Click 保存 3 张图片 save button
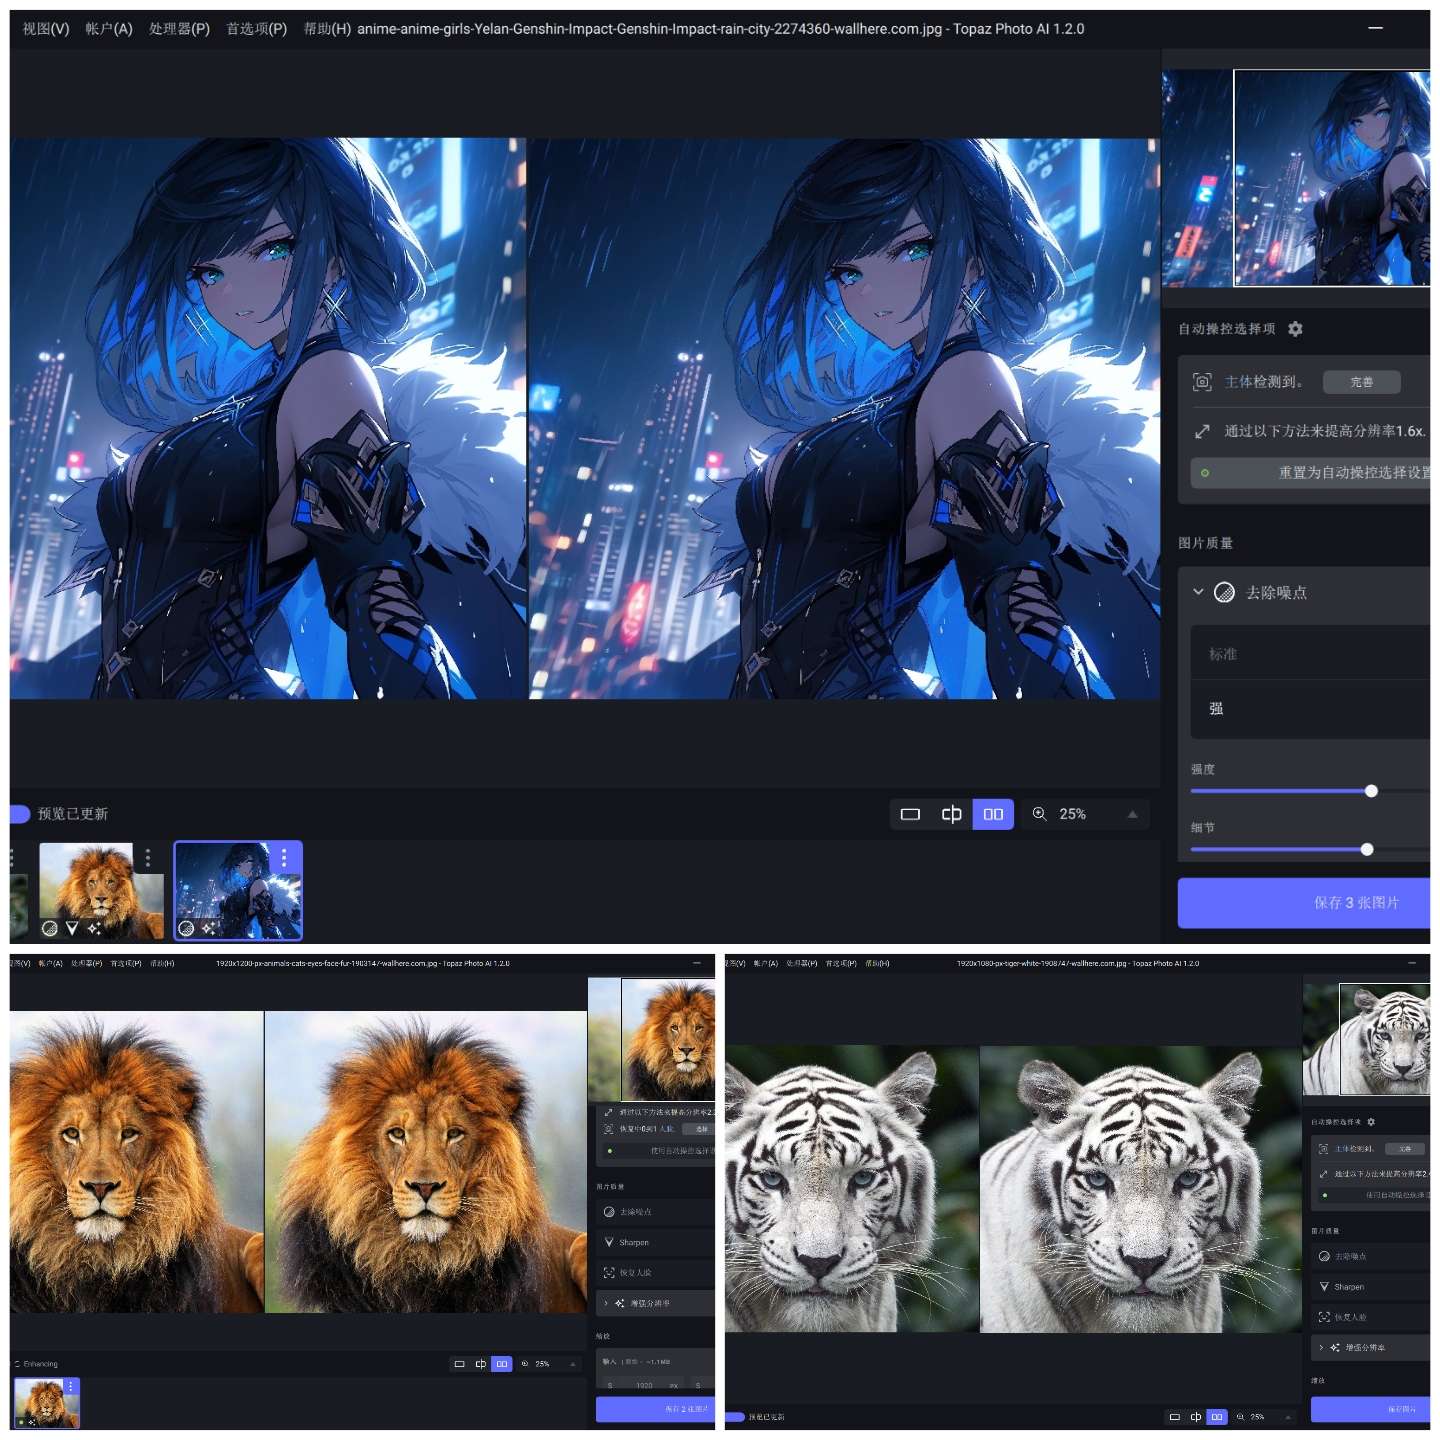The width and height of the screenshot is (1440, 1440). (x=1304, y=903)
